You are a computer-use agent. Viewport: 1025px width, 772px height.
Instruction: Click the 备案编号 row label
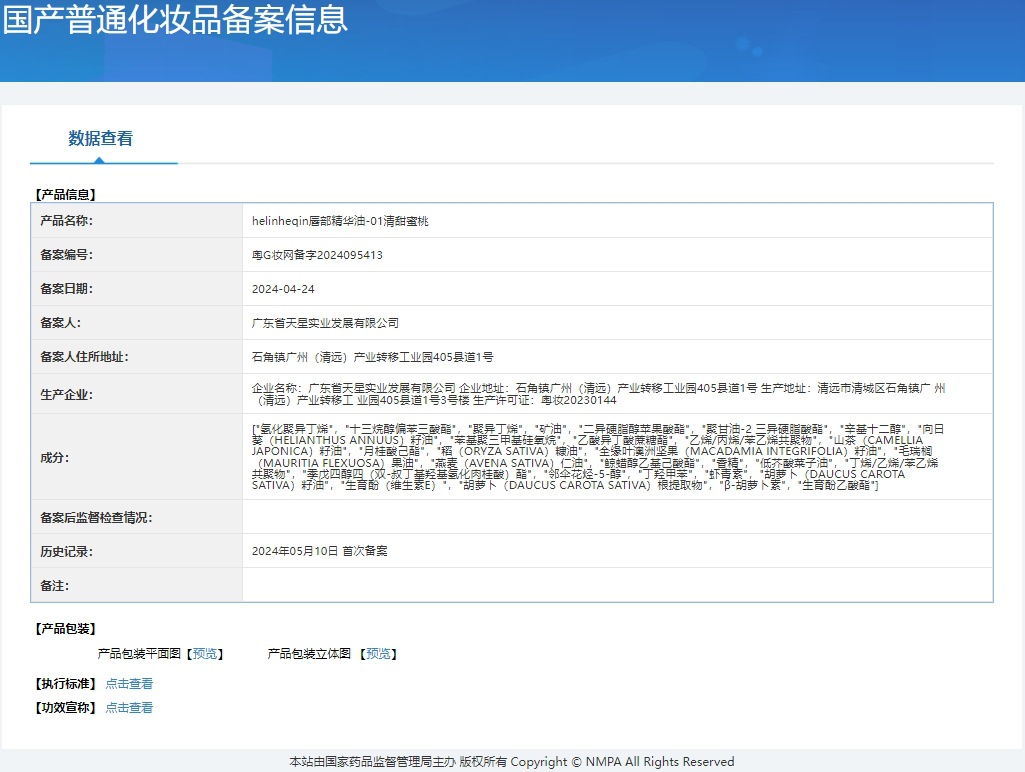tap(67, 255)
